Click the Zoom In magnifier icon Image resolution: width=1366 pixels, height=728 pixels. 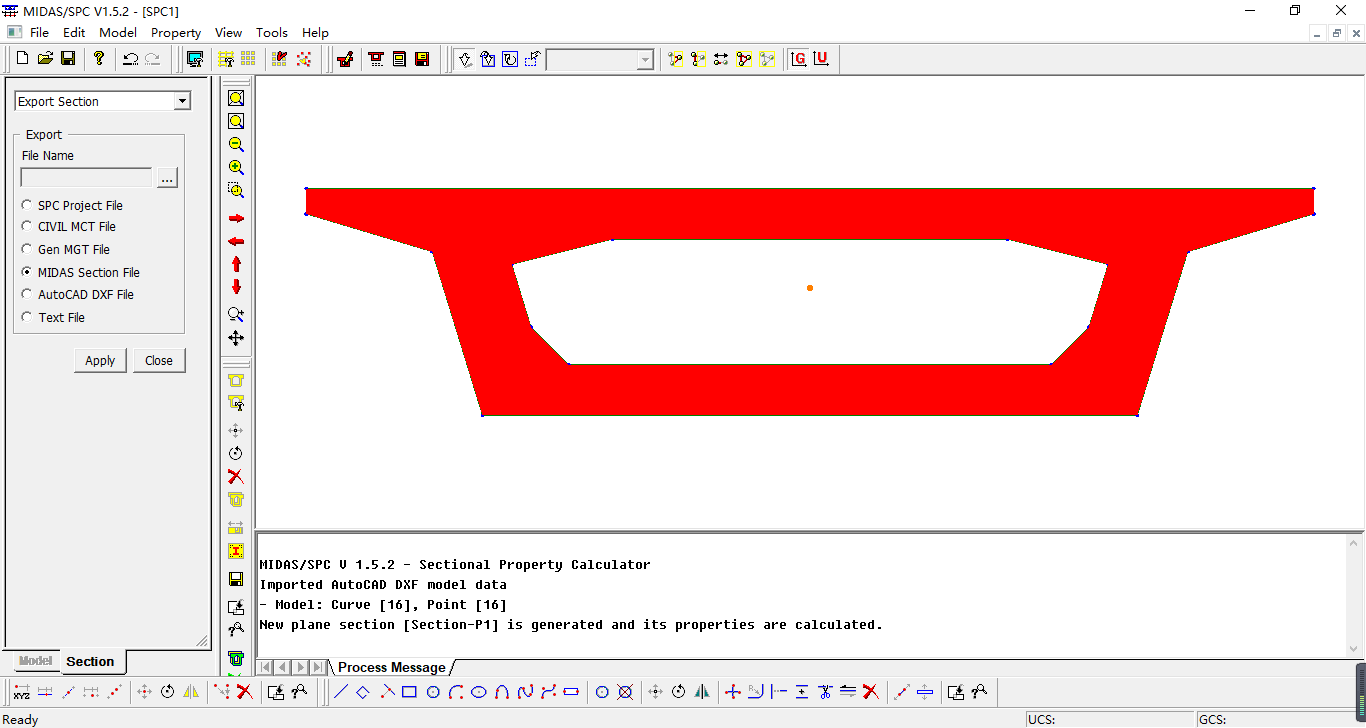[236, 167]
